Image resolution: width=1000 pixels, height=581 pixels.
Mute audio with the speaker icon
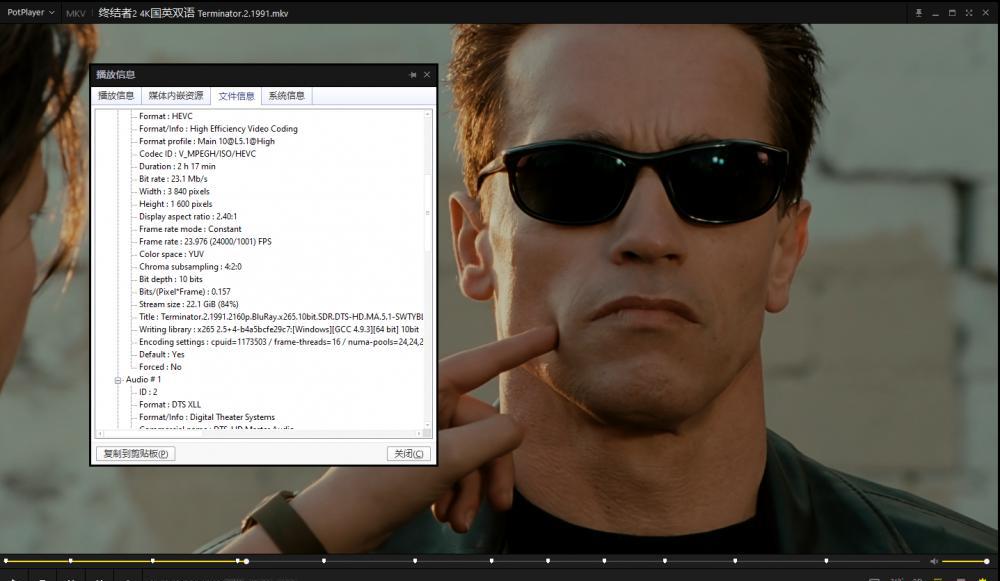coord(934,561)
